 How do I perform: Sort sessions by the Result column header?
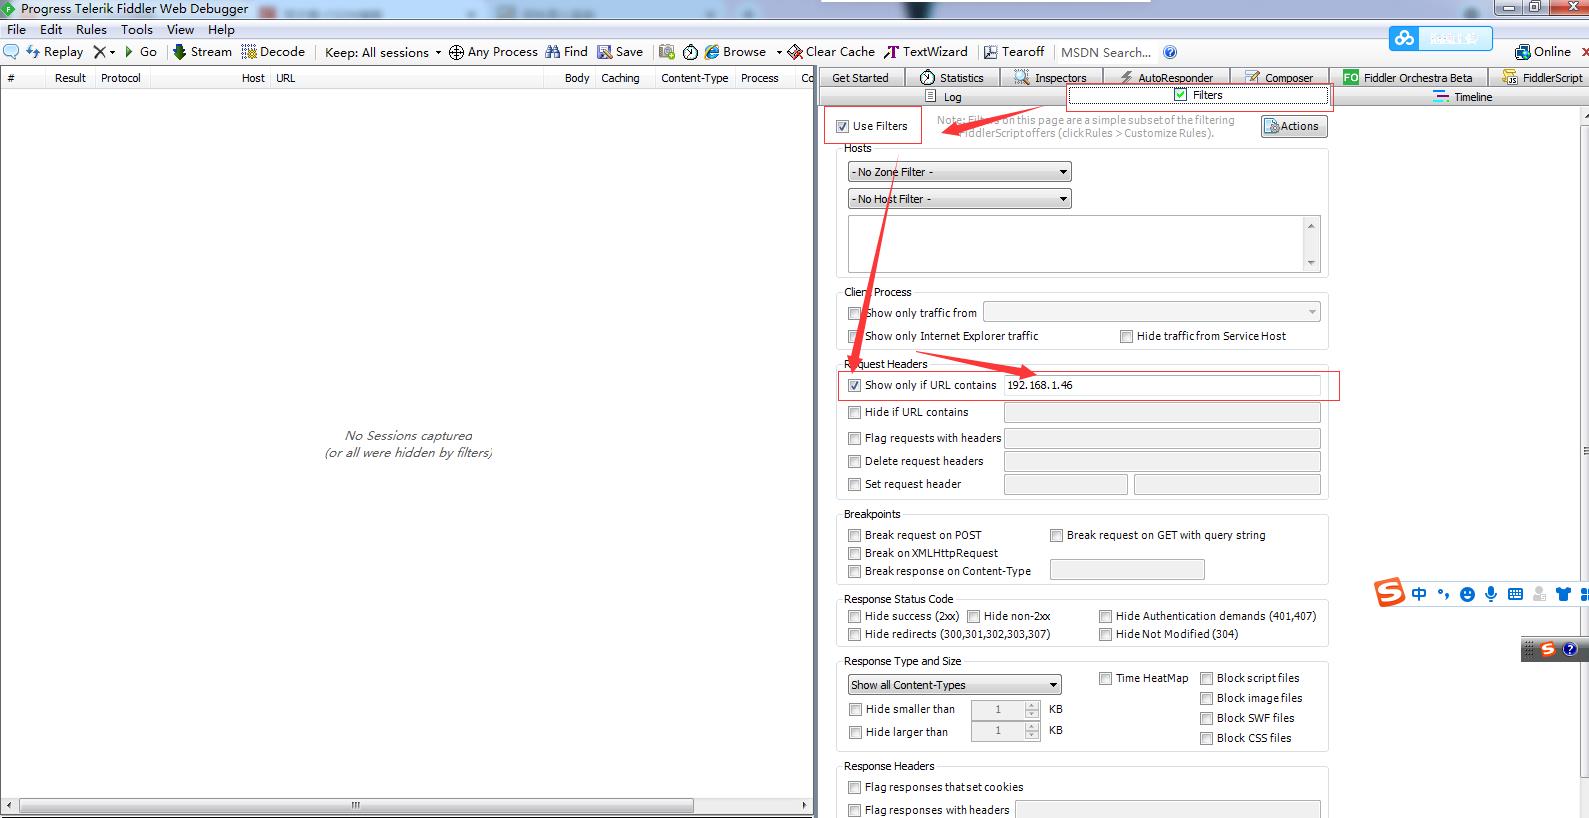(70, 78)
